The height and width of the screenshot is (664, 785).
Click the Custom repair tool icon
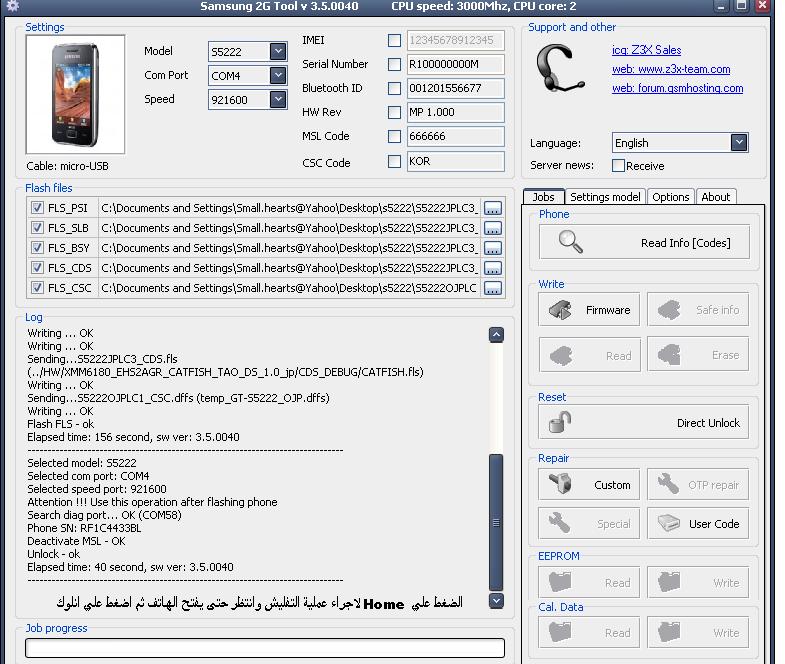(560, 484)
